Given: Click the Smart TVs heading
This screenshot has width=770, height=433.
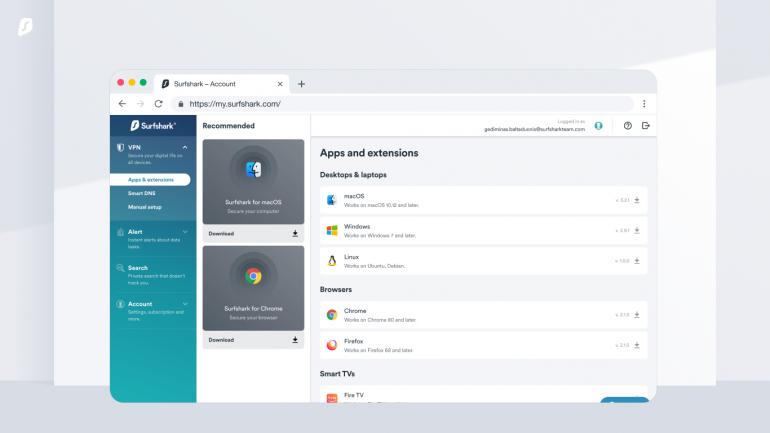Looking at the screenshot, I should click(337, 374).
